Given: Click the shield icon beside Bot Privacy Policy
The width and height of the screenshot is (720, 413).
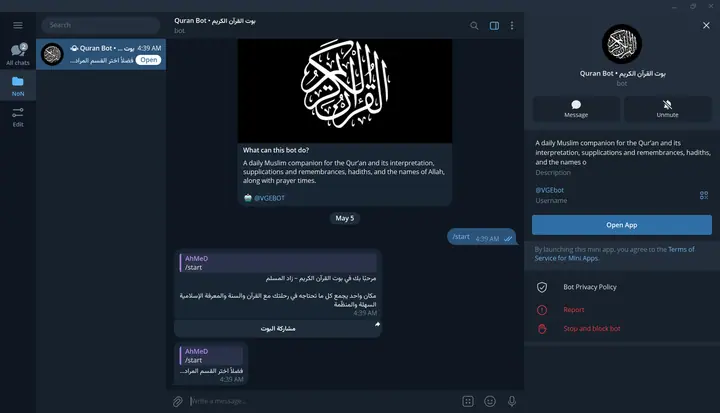Looking at the screenshot, I should (x=542, y=287).
